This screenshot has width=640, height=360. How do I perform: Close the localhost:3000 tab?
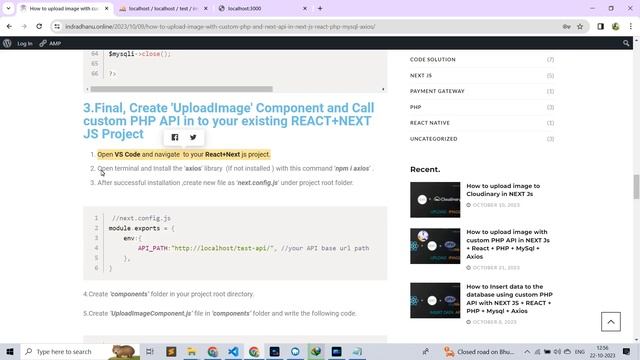pyautogui.click(x=304, y=9)
